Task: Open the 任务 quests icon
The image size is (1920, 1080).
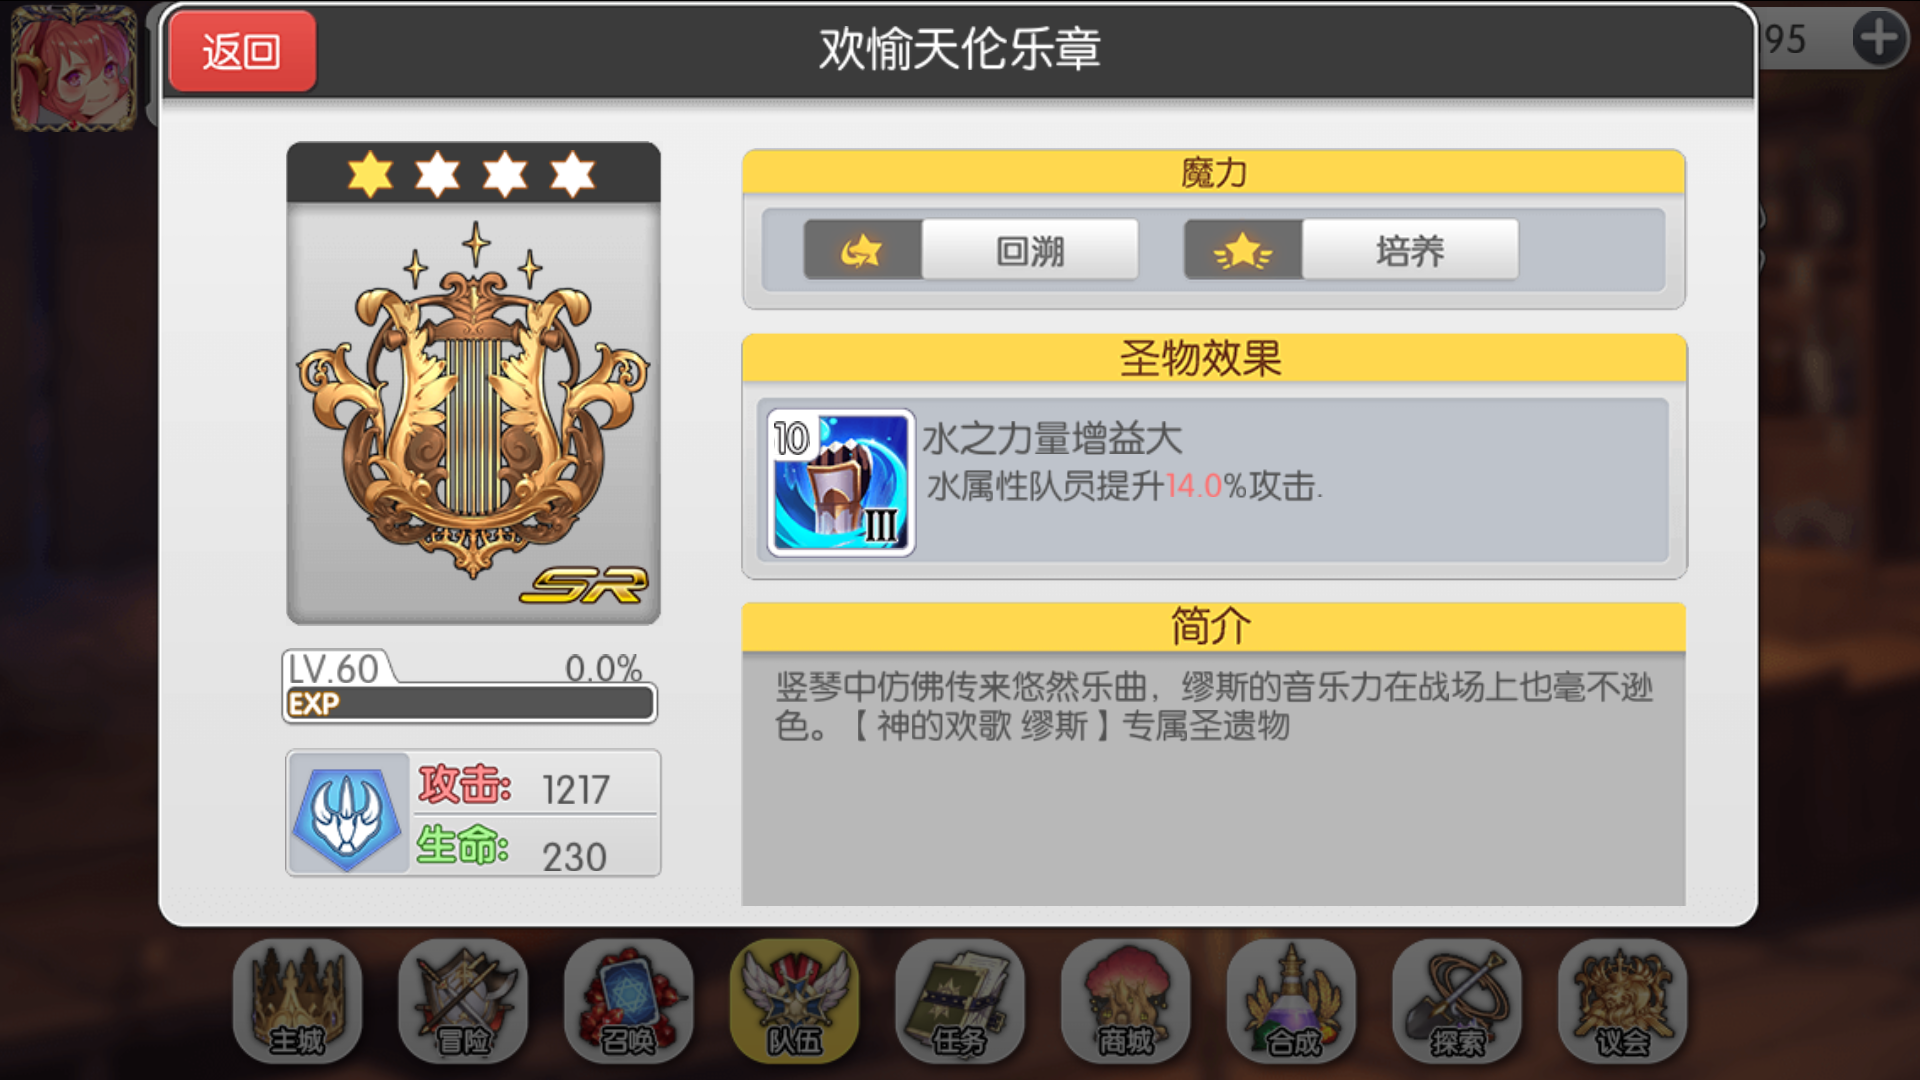Action: point(960,1001)
